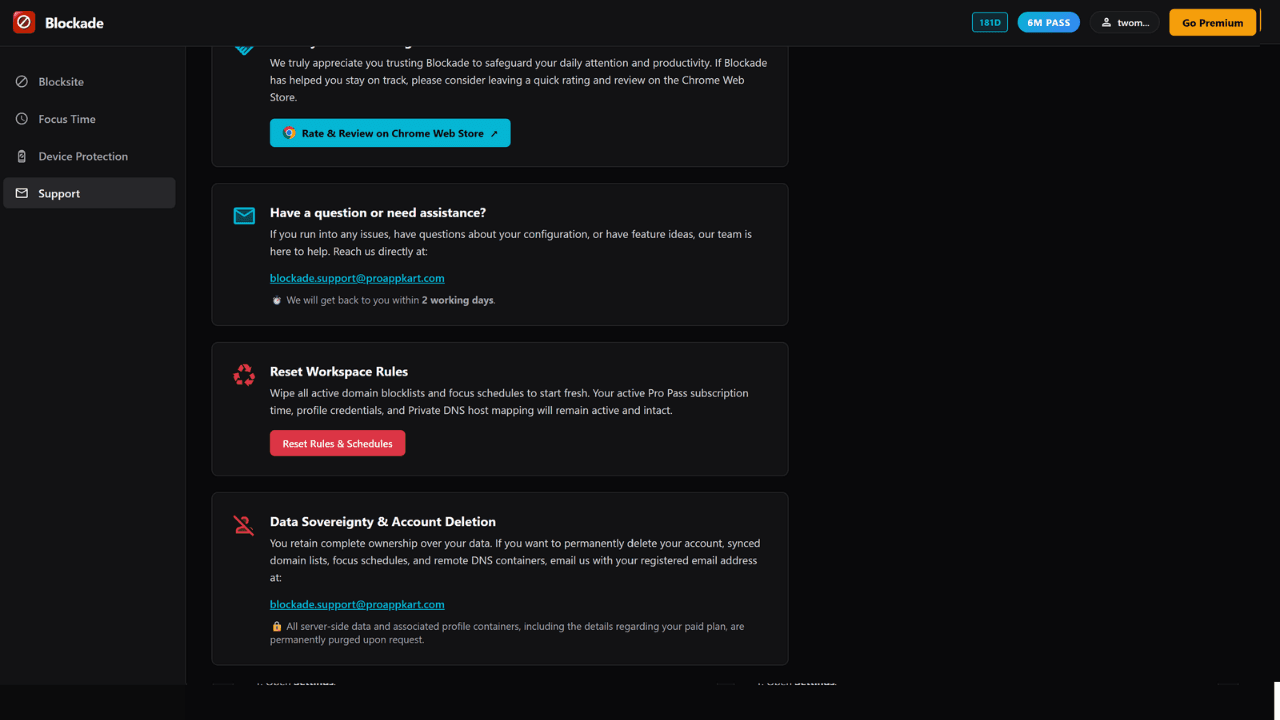Image resolution: width=1280 pixels, height=720 pixels.
Task: Click the Support envelope icon in sidebar
Action: 22,193
